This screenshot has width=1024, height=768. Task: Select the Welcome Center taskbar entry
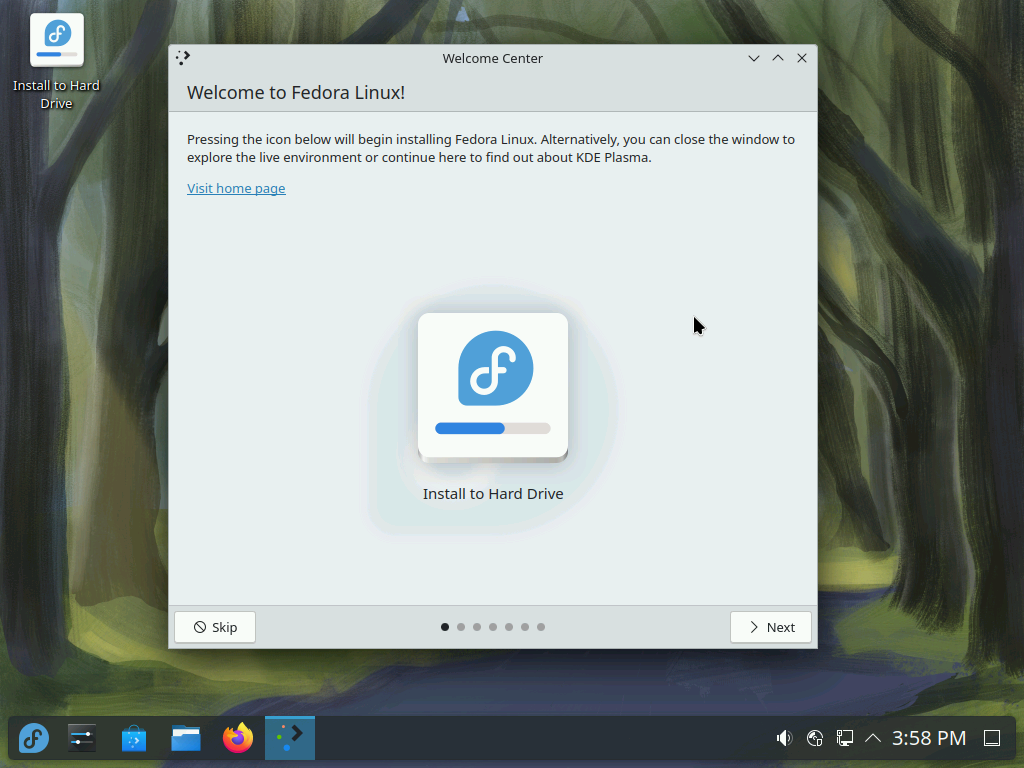click(290, 739)
